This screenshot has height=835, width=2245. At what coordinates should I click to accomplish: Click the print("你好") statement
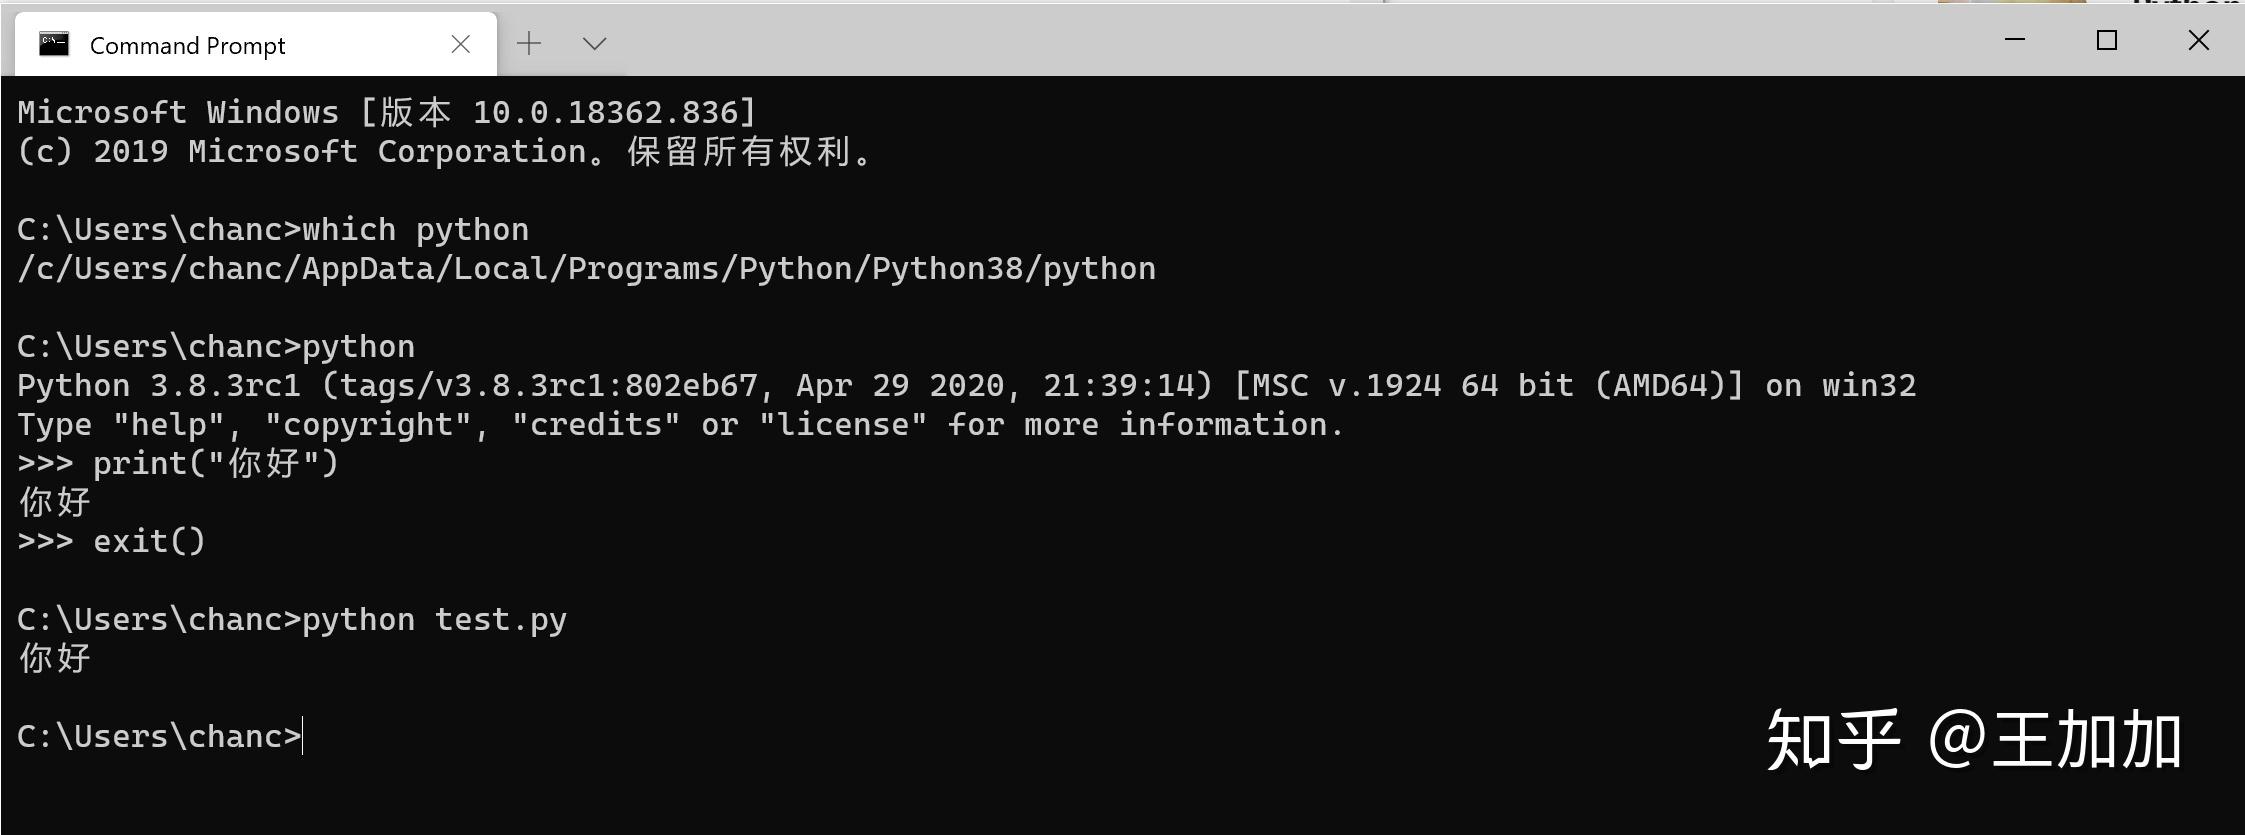point(215,462)
